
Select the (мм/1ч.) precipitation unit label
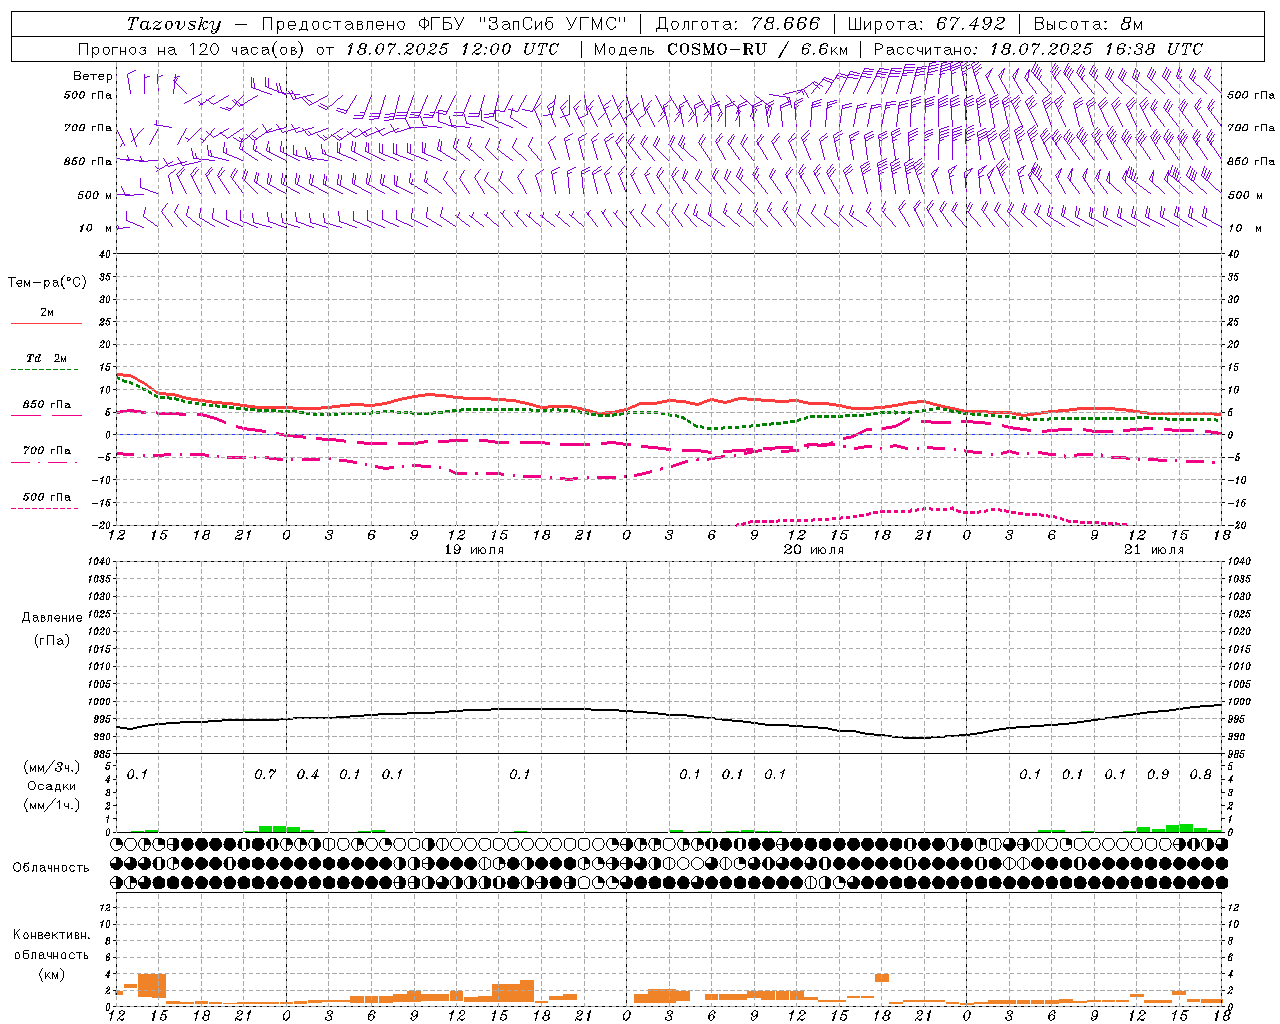pyautogui.click(x=52, y=805)
